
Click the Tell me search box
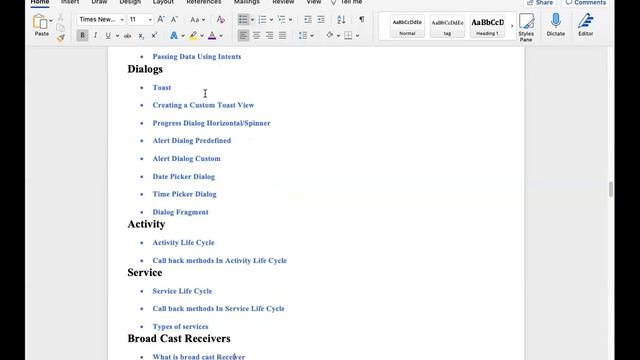347,2
